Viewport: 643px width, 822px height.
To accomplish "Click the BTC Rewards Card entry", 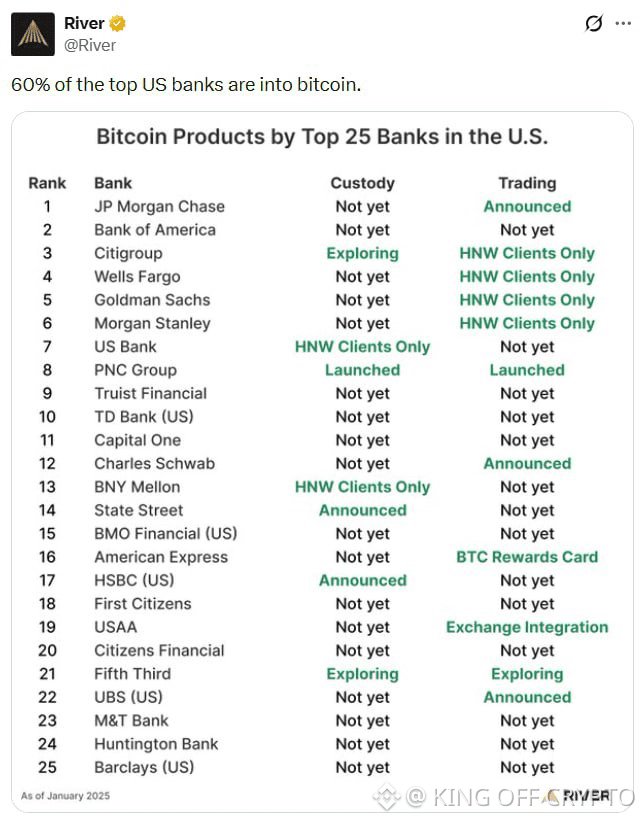I will pos(527,557).
